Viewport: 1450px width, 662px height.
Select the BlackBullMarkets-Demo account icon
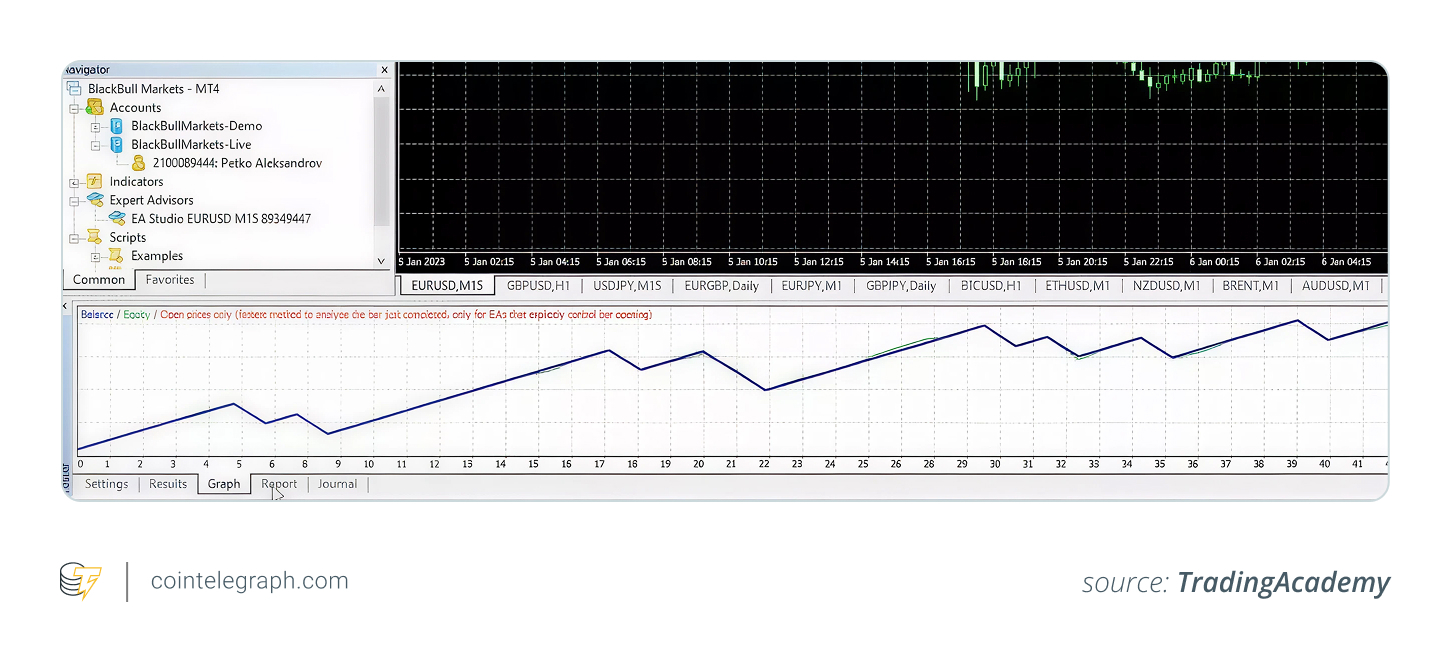[118, 125]
